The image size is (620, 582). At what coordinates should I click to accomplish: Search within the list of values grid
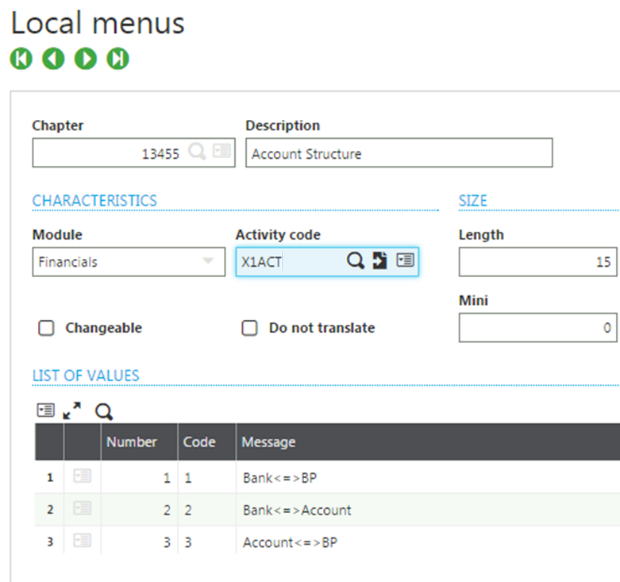(x=104, y=411)
